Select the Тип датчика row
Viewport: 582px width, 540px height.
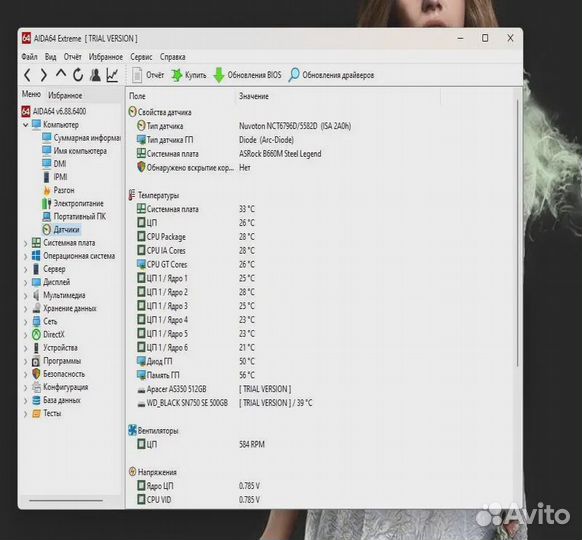[x=243, y=126]
